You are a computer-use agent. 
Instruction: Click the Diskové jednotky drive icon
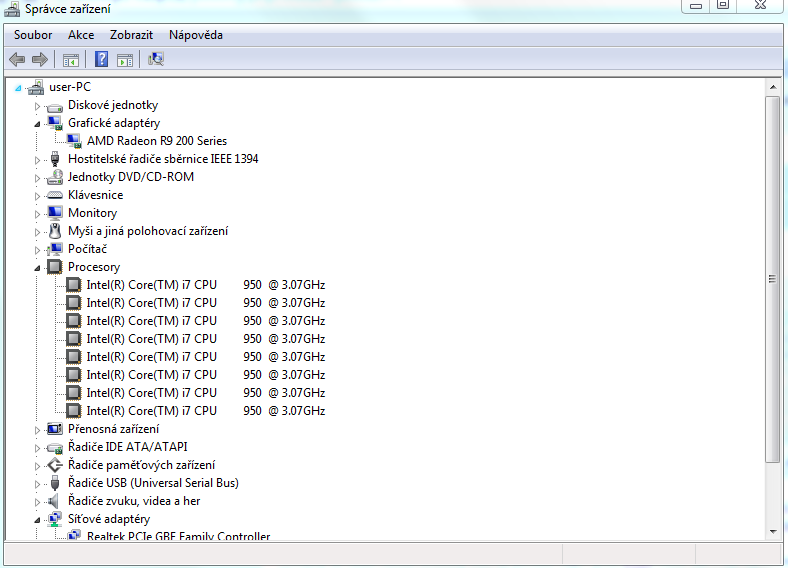coord(55,106)
